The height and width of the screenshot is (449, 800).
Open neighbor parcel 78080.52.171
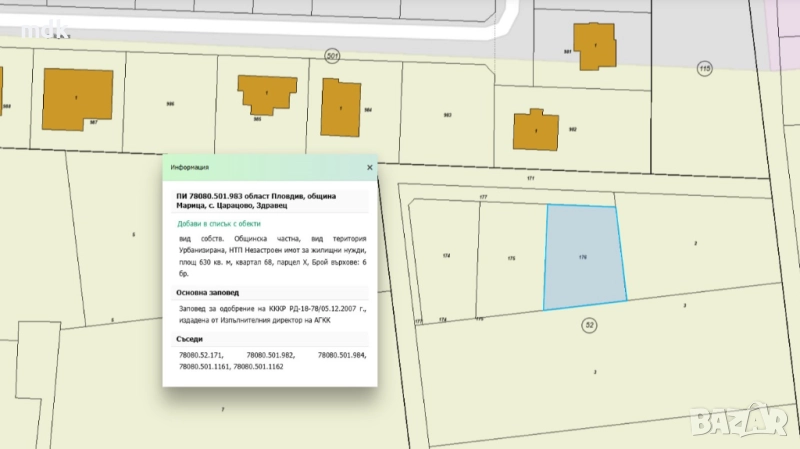(x=201, y=355)
